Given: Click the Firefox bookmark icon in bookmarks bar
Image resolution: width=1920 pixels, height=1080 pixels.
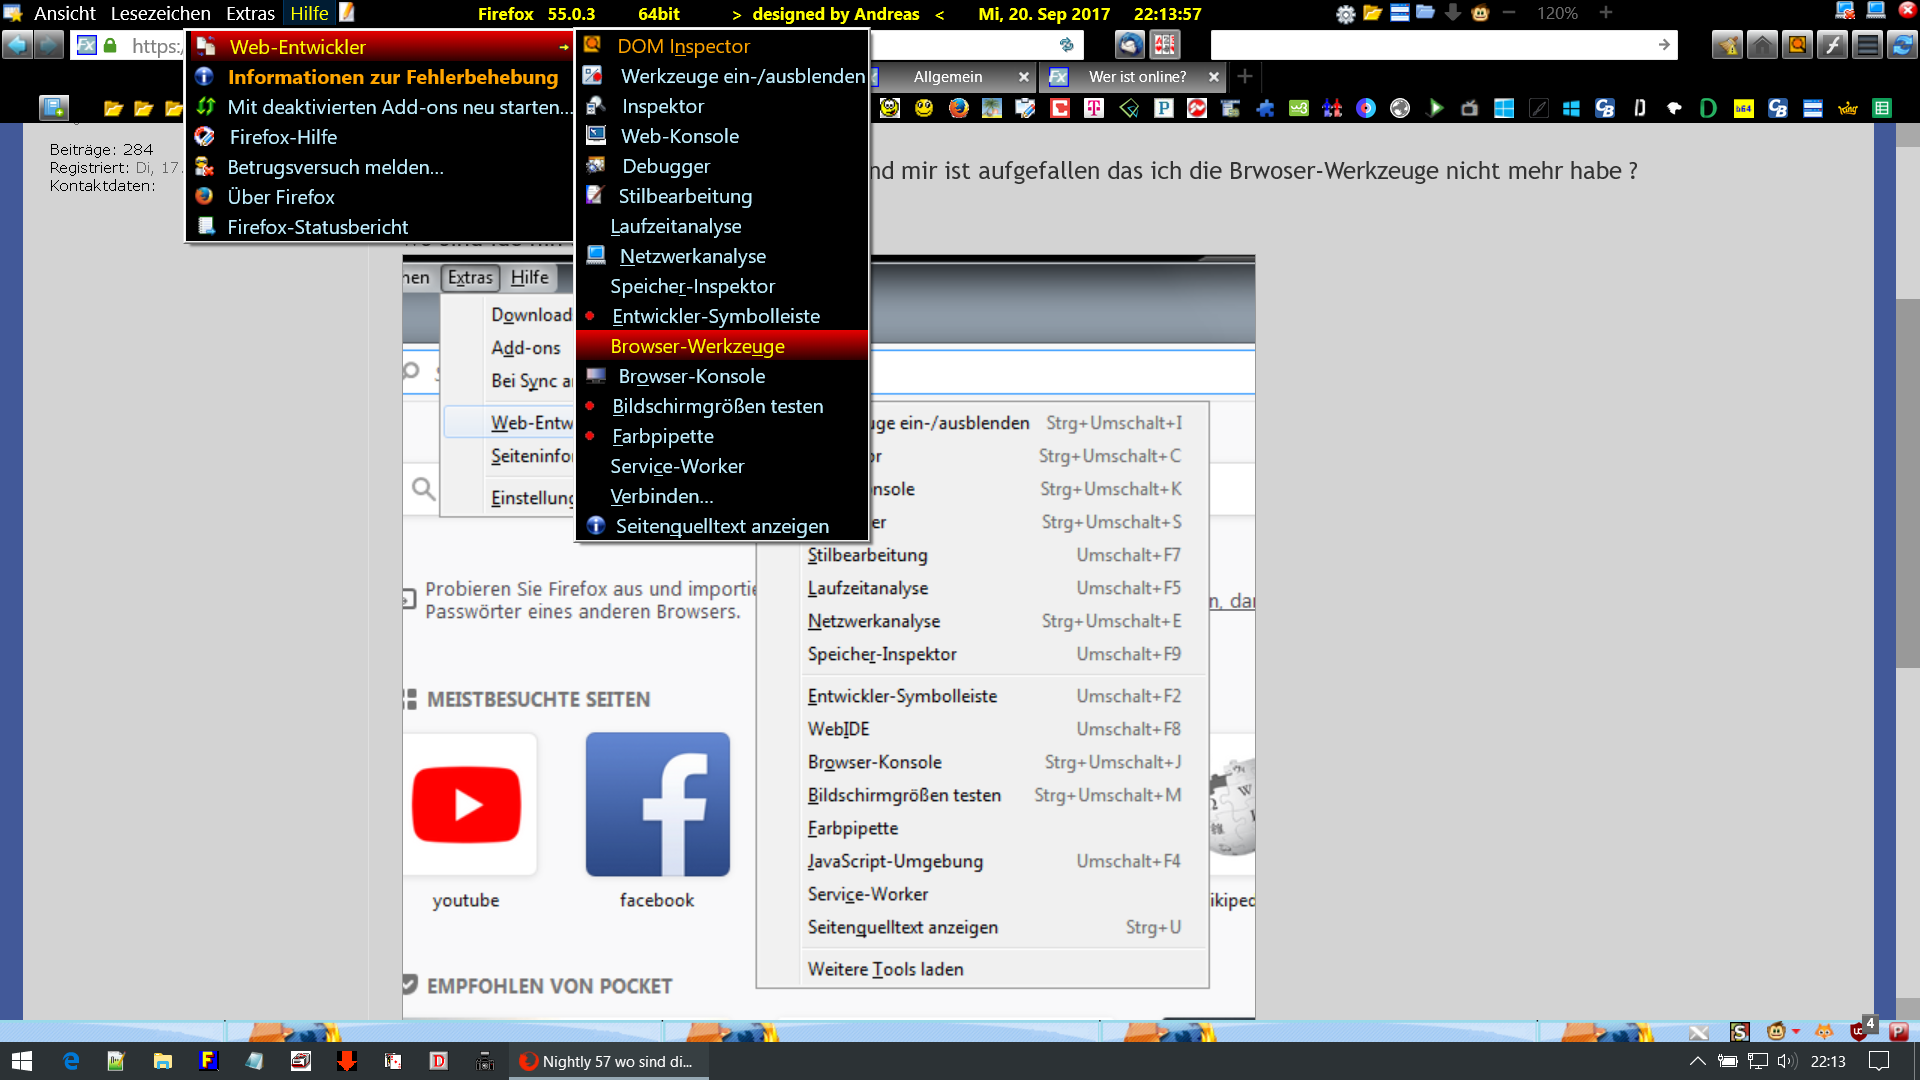Looking at the screenshot, I should (958, 108).
